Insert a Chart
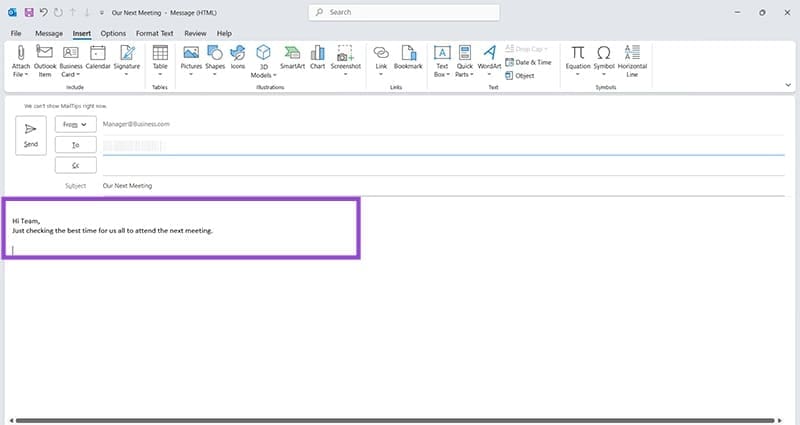 coord(317,57)
